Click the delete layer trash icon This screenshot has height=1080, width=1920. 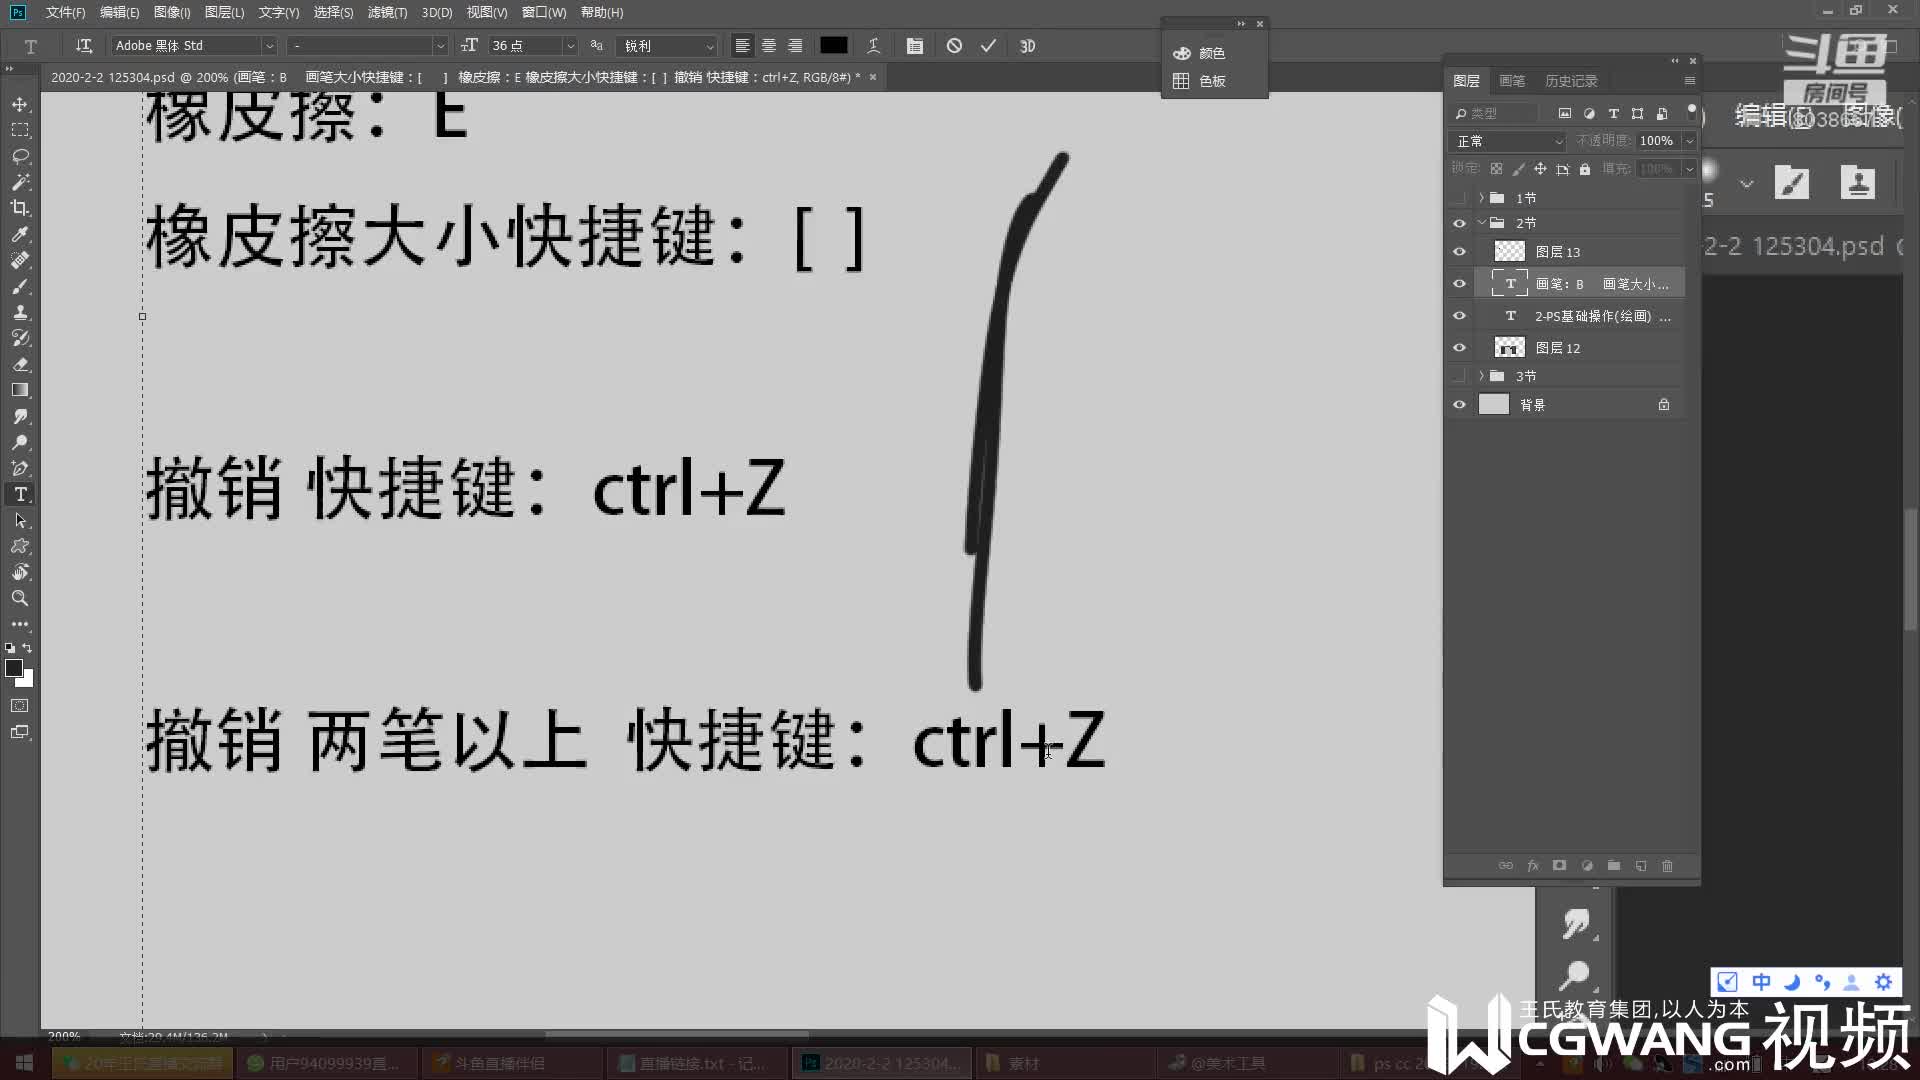[x=1667, y=866]
